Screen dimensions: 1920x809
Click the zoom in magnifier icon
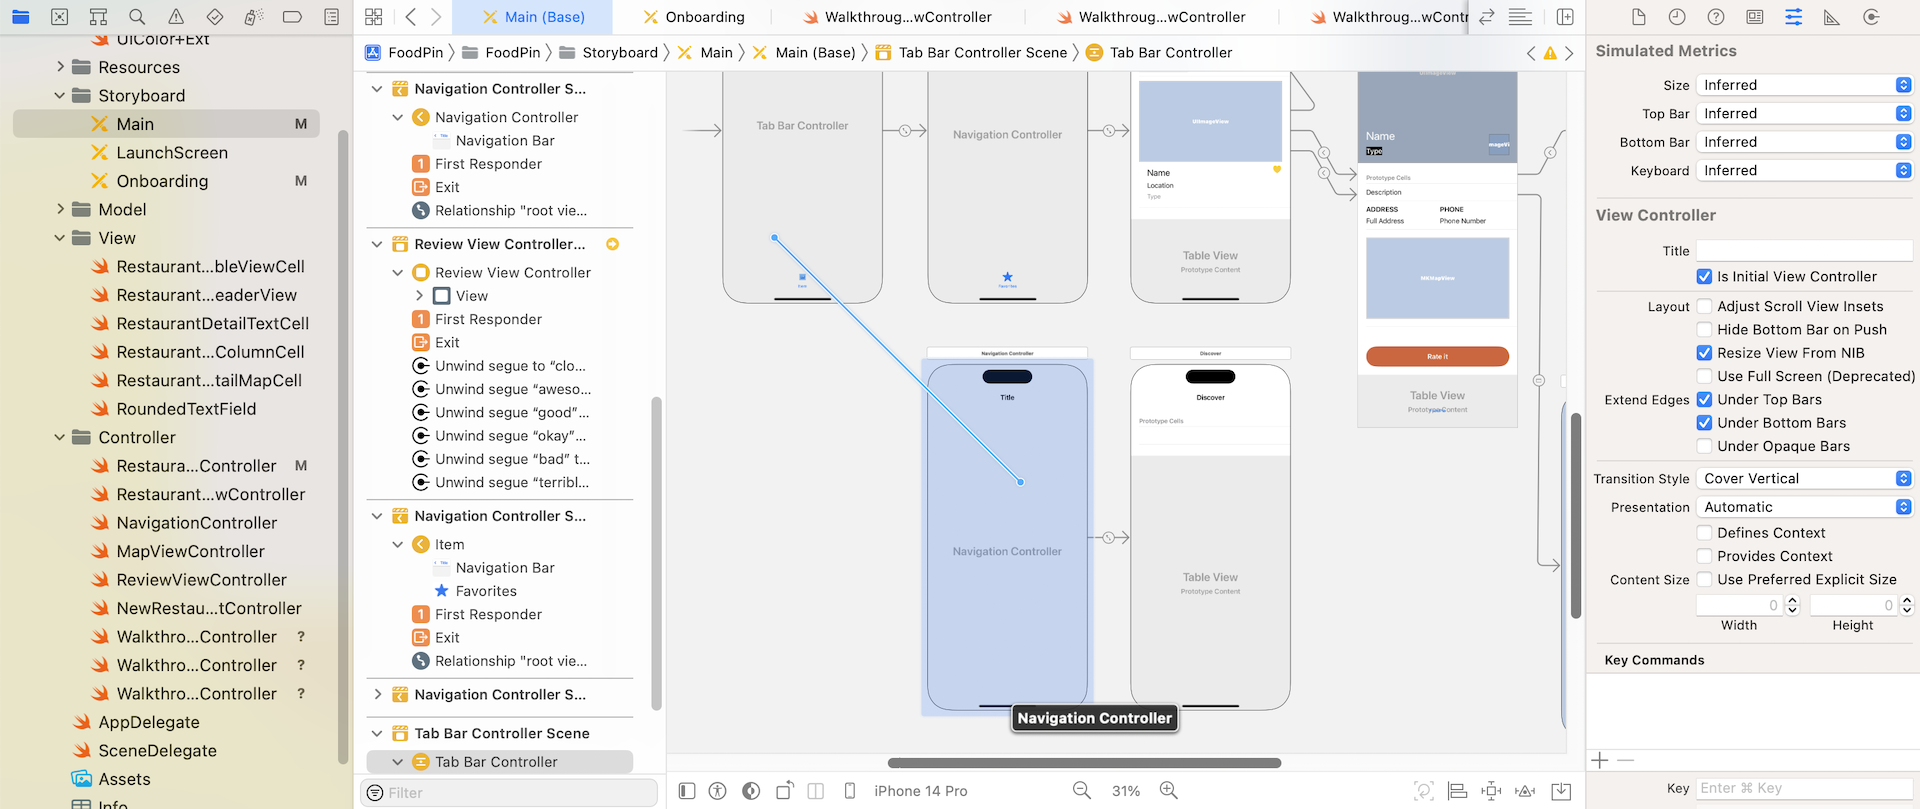1168,790
